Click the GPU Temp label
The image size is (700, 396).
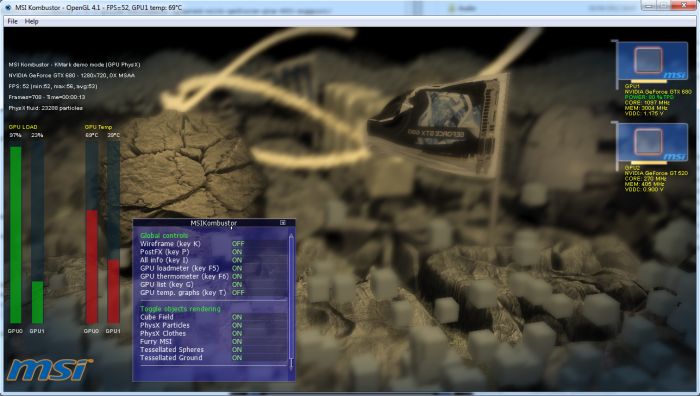pyautogui.click(x=98, y=127)
